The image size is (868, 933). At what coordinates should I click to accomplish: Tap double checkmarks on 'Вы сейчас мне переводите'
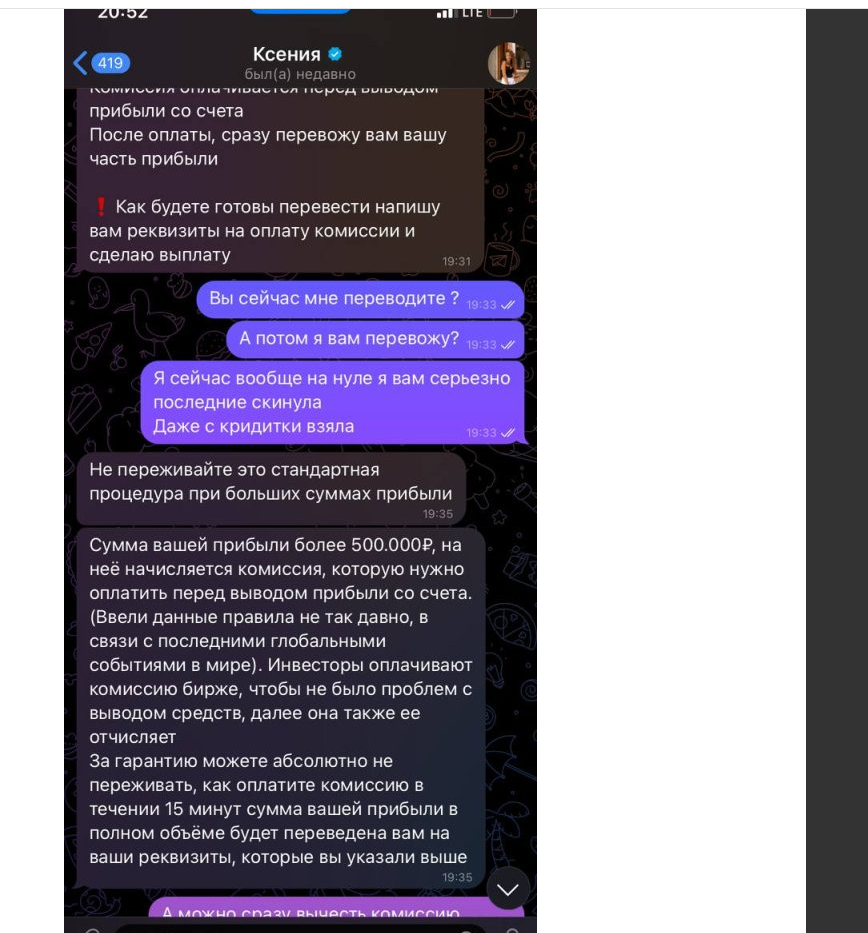tap(507, 305)
